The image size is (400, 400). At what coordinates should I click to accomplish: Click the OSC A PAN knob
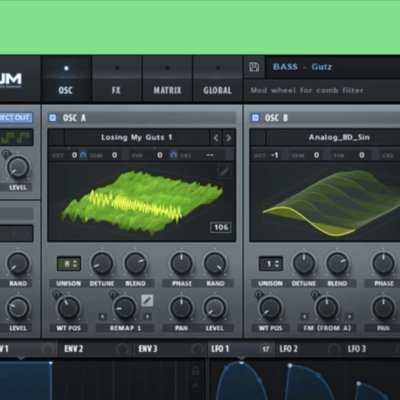click(182, 308)
